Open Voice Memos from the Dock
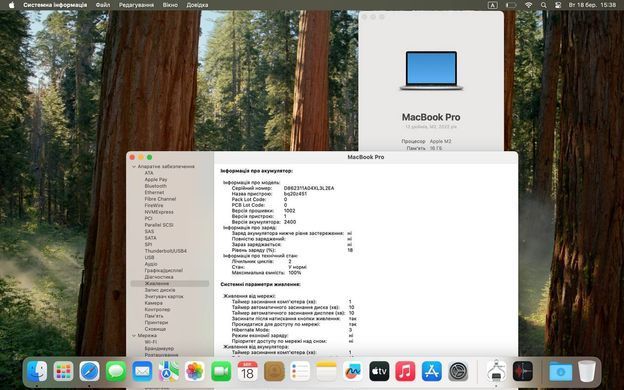Image resolution: width=624 pixels, height=390 pixels. click(523, 372)
